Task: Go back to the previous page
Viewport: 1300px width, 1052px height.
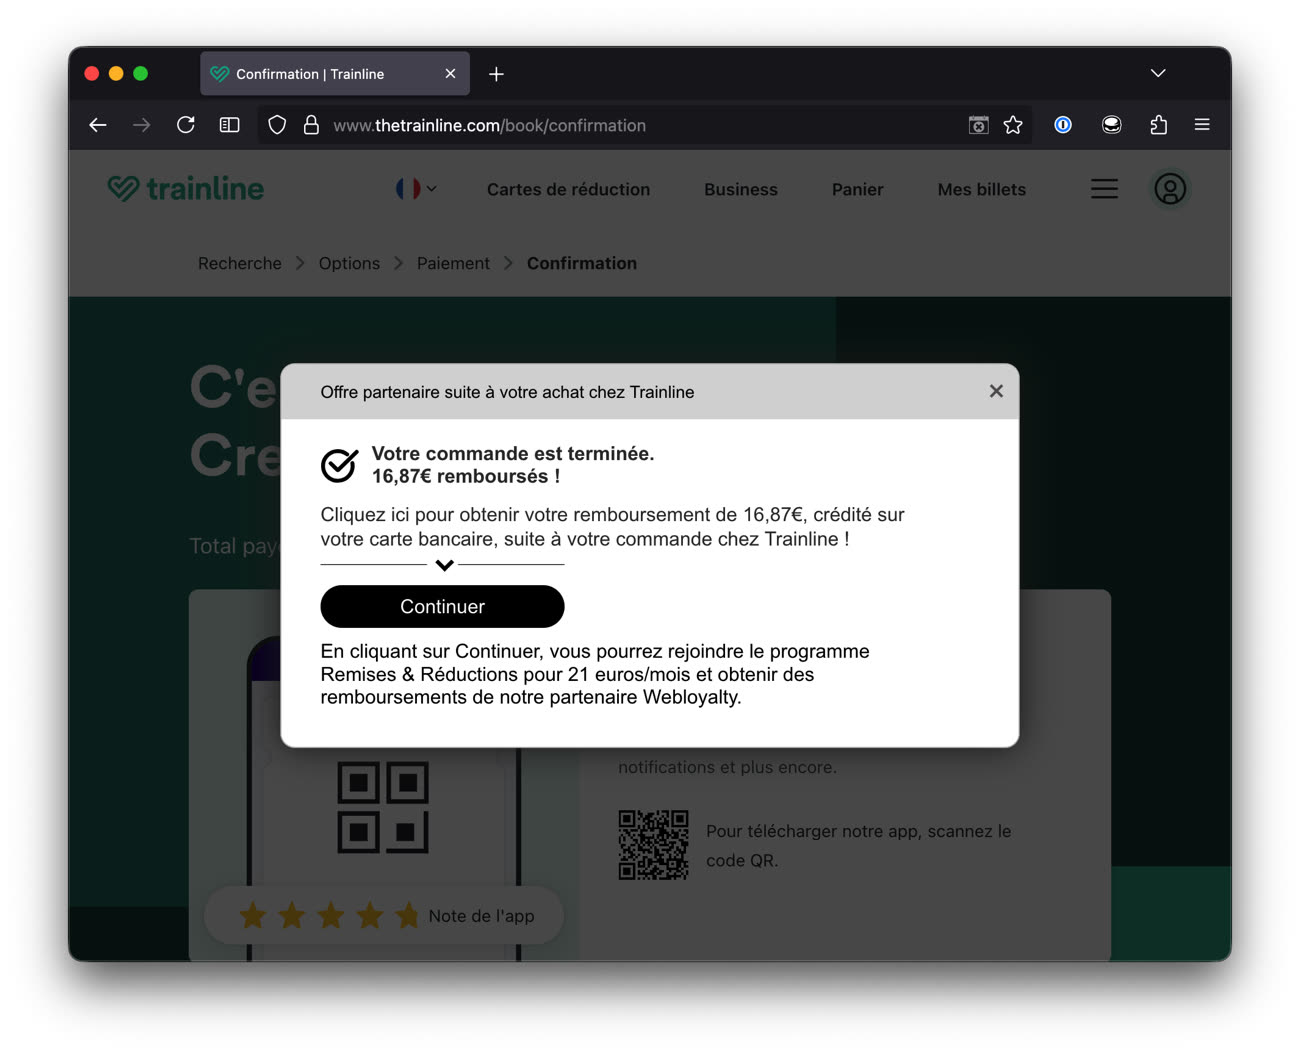Action: [98, 125]
